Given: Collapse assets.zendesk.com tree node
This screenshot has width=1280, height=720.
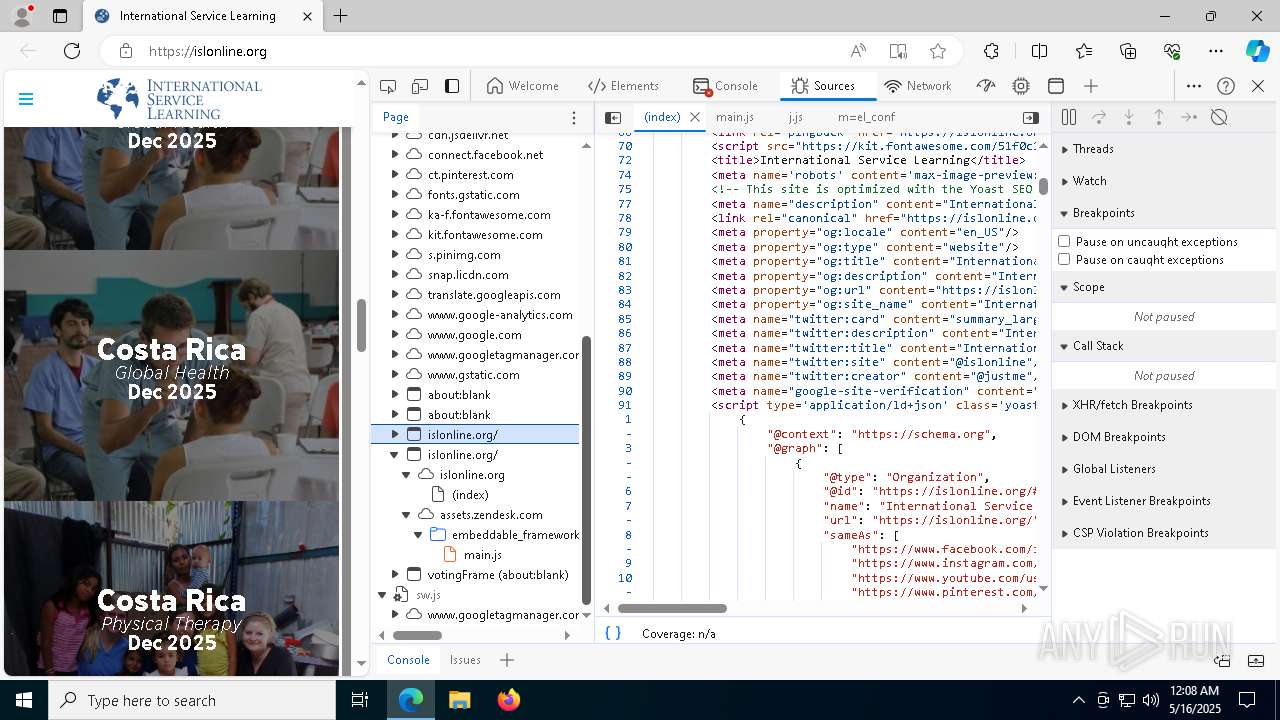Looking at the screenshot, I should click(406, 514).
